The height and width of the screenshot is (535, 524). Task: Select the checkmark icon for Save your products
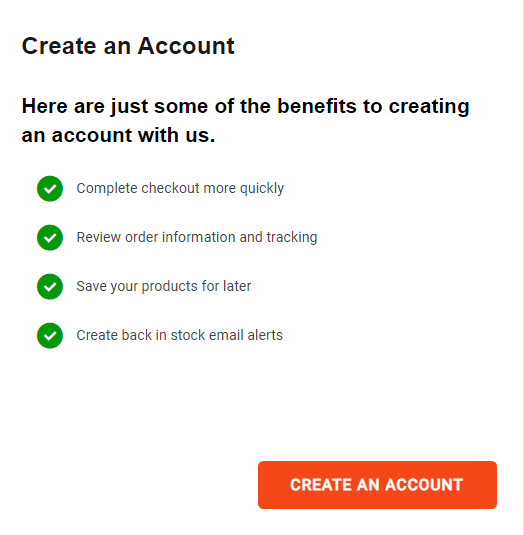click(x=50, y=287)
